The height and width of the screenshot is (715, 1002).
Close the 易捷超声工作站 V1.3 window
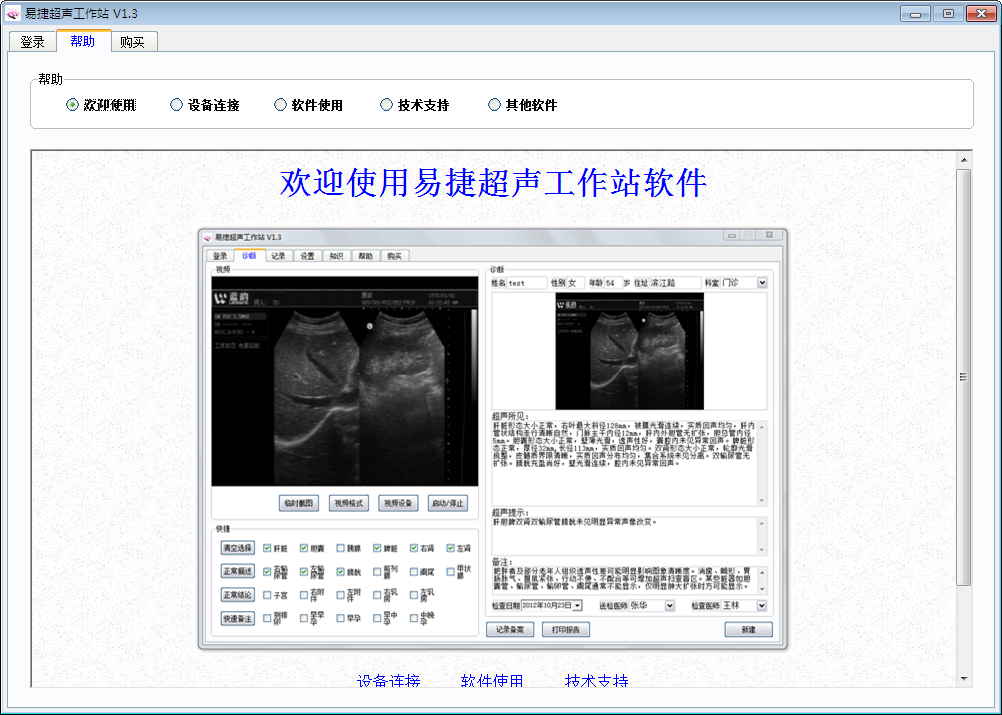(x=981, y=13)
